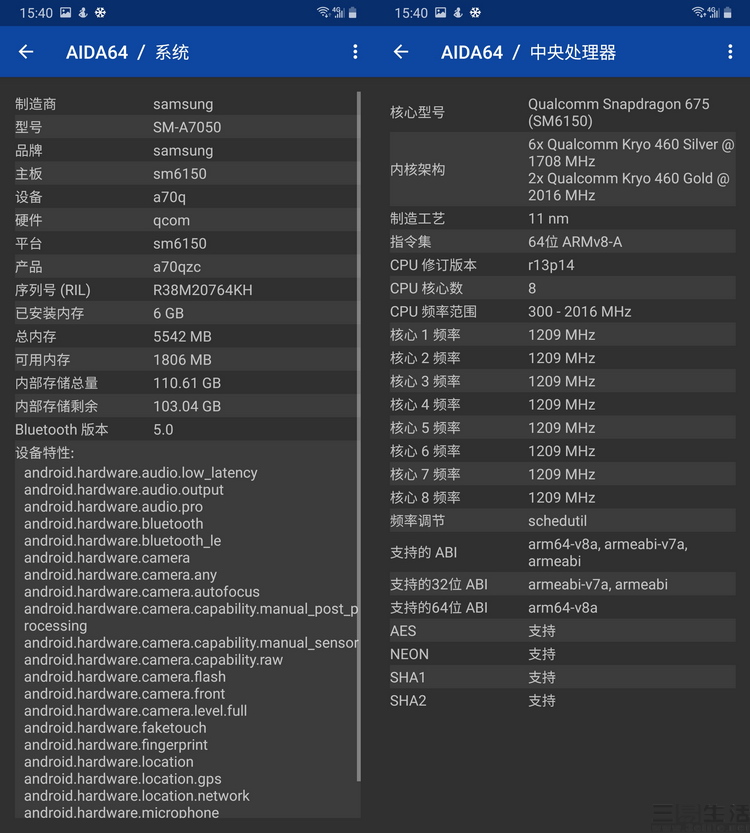
Task: Select the 内部存储总量 110.61 GB row
Action: point(186,383)
